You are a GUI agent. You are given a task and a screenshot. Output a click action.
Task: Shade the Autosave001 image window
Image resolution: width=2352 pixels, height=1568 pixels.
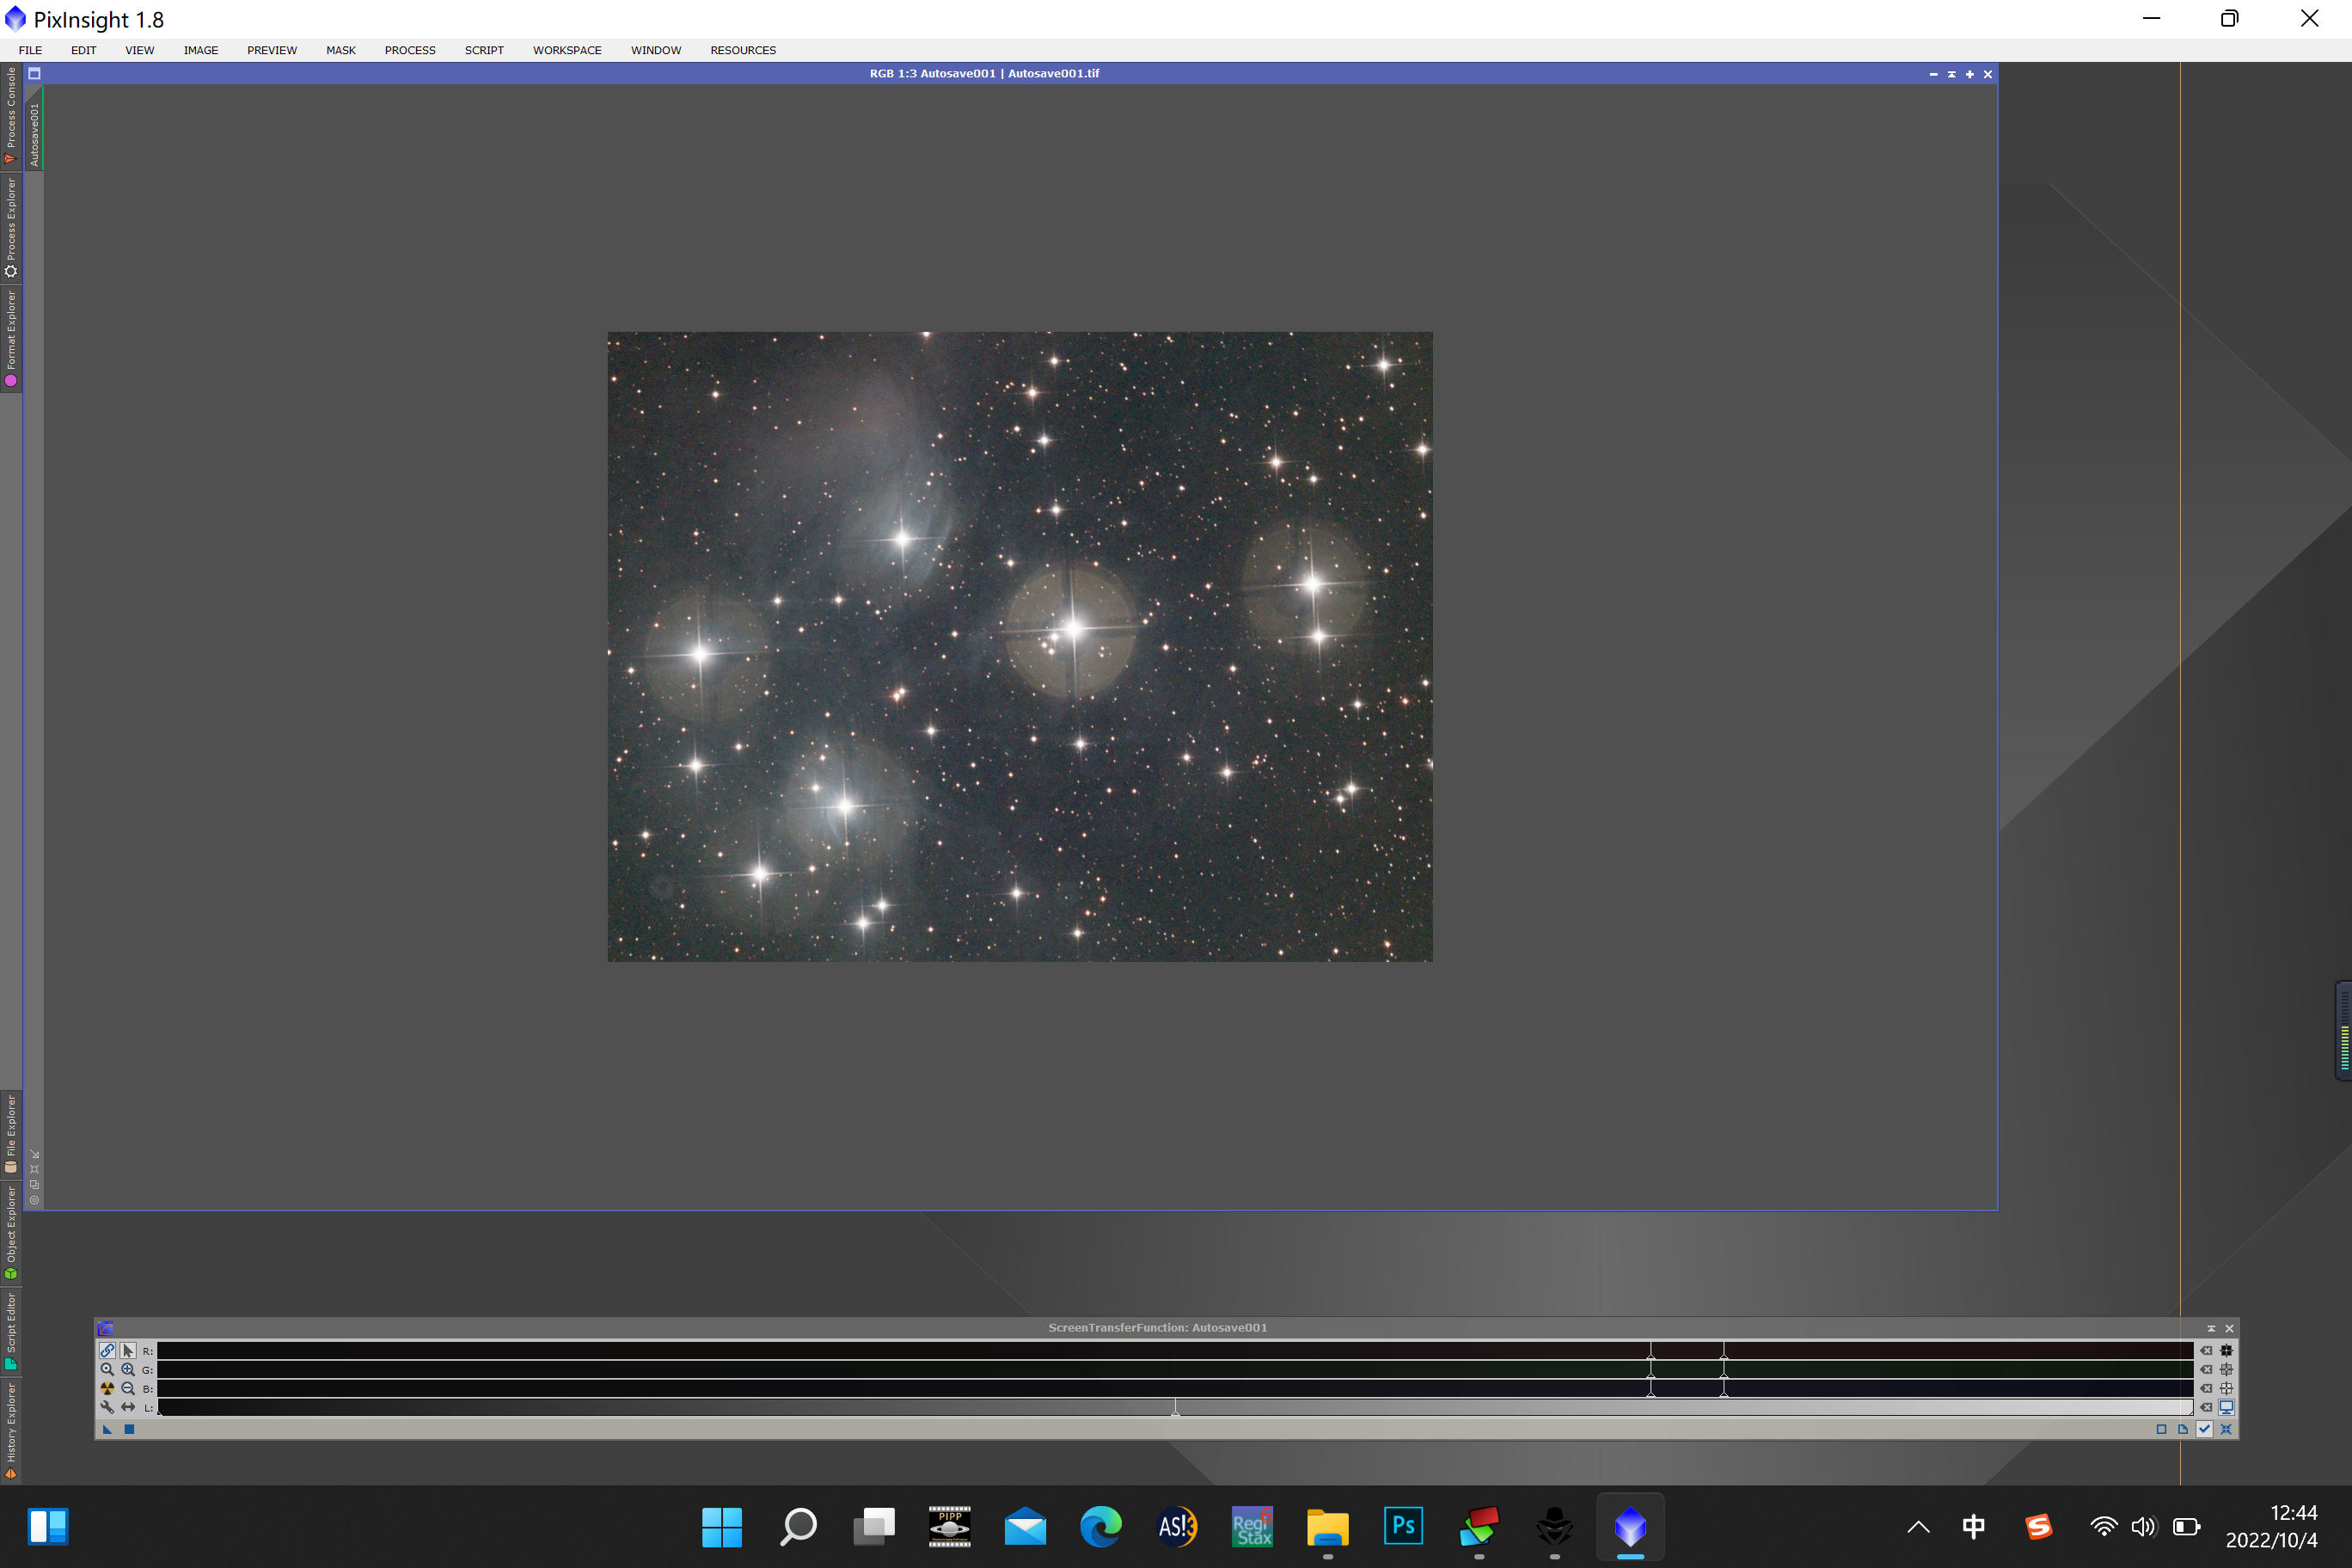click(x=1951, y=74)
